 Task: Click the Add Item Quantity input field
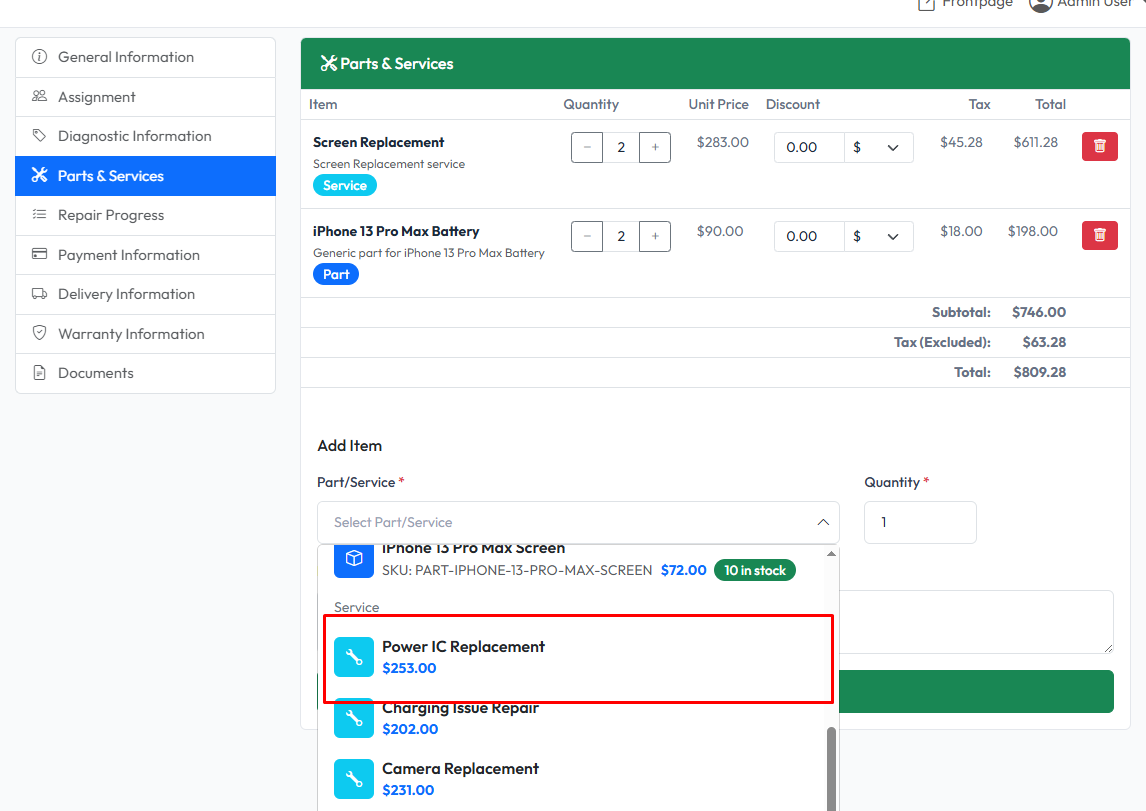[919, 522]
